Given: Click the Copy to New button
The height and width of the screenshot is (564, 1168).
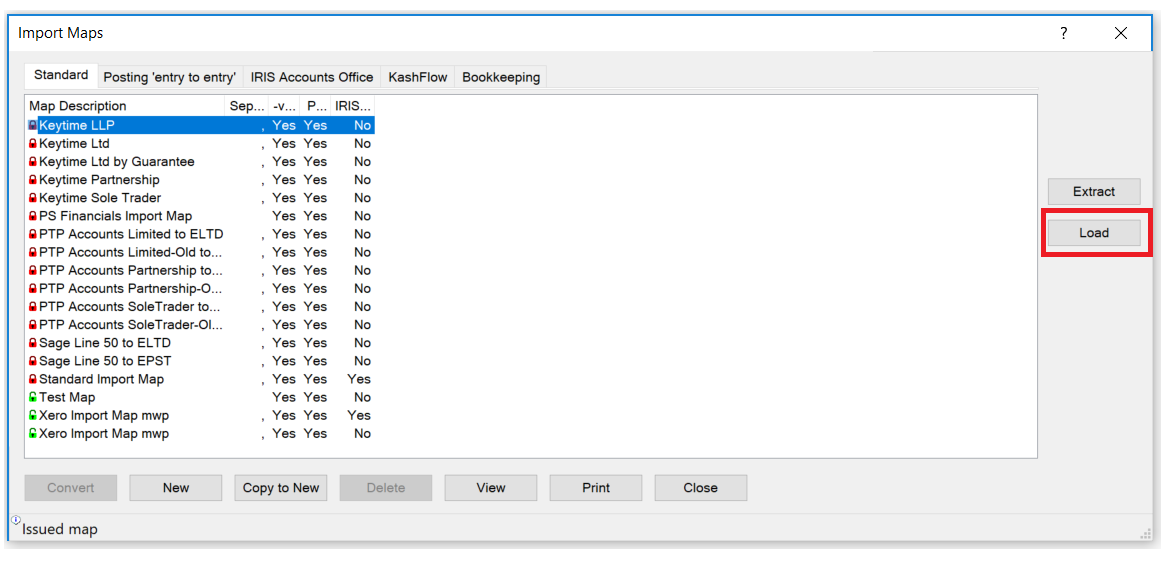Looking at the screenshot, I should (281, 488).
